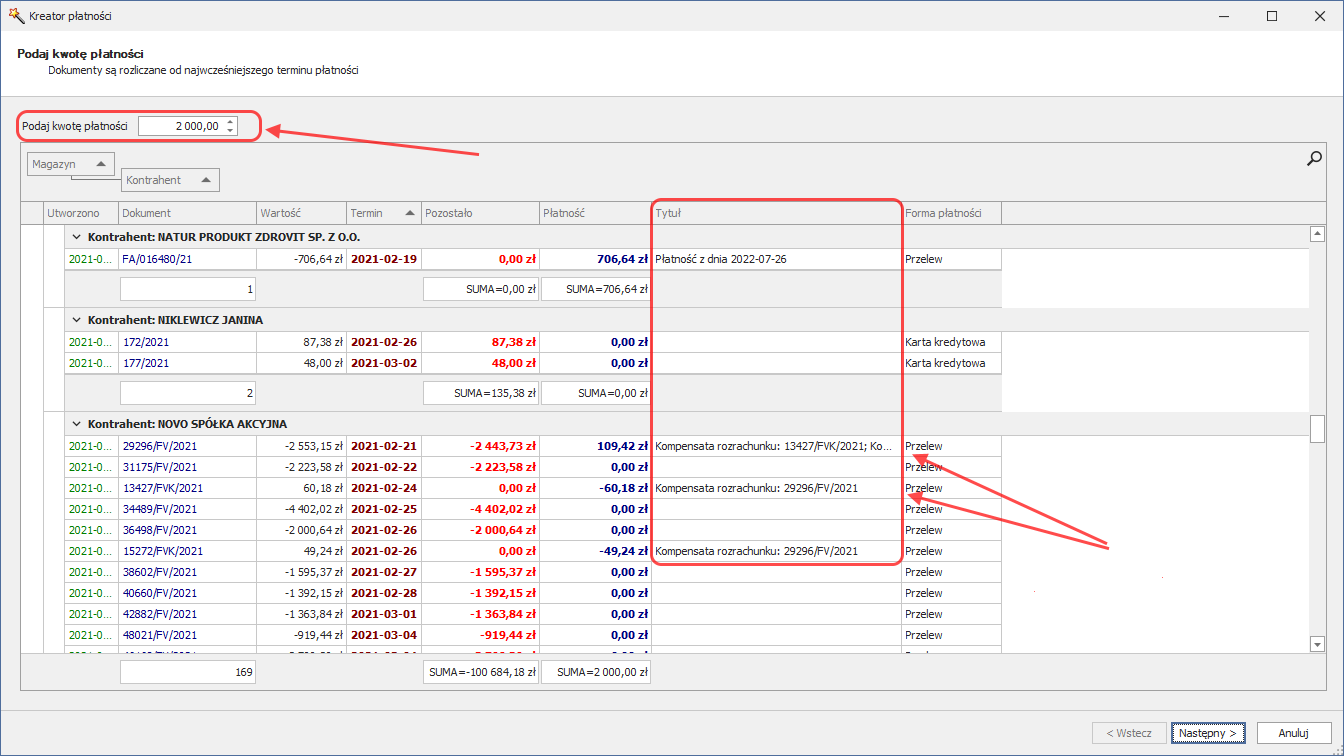Viewport: 1344px width, 756px height.
Task: Sort by the Dokument column header
Action: [x=186, y=213]
